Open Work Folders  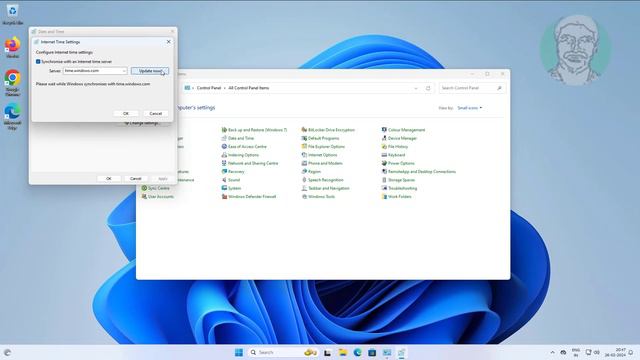[x=396, y=197]
